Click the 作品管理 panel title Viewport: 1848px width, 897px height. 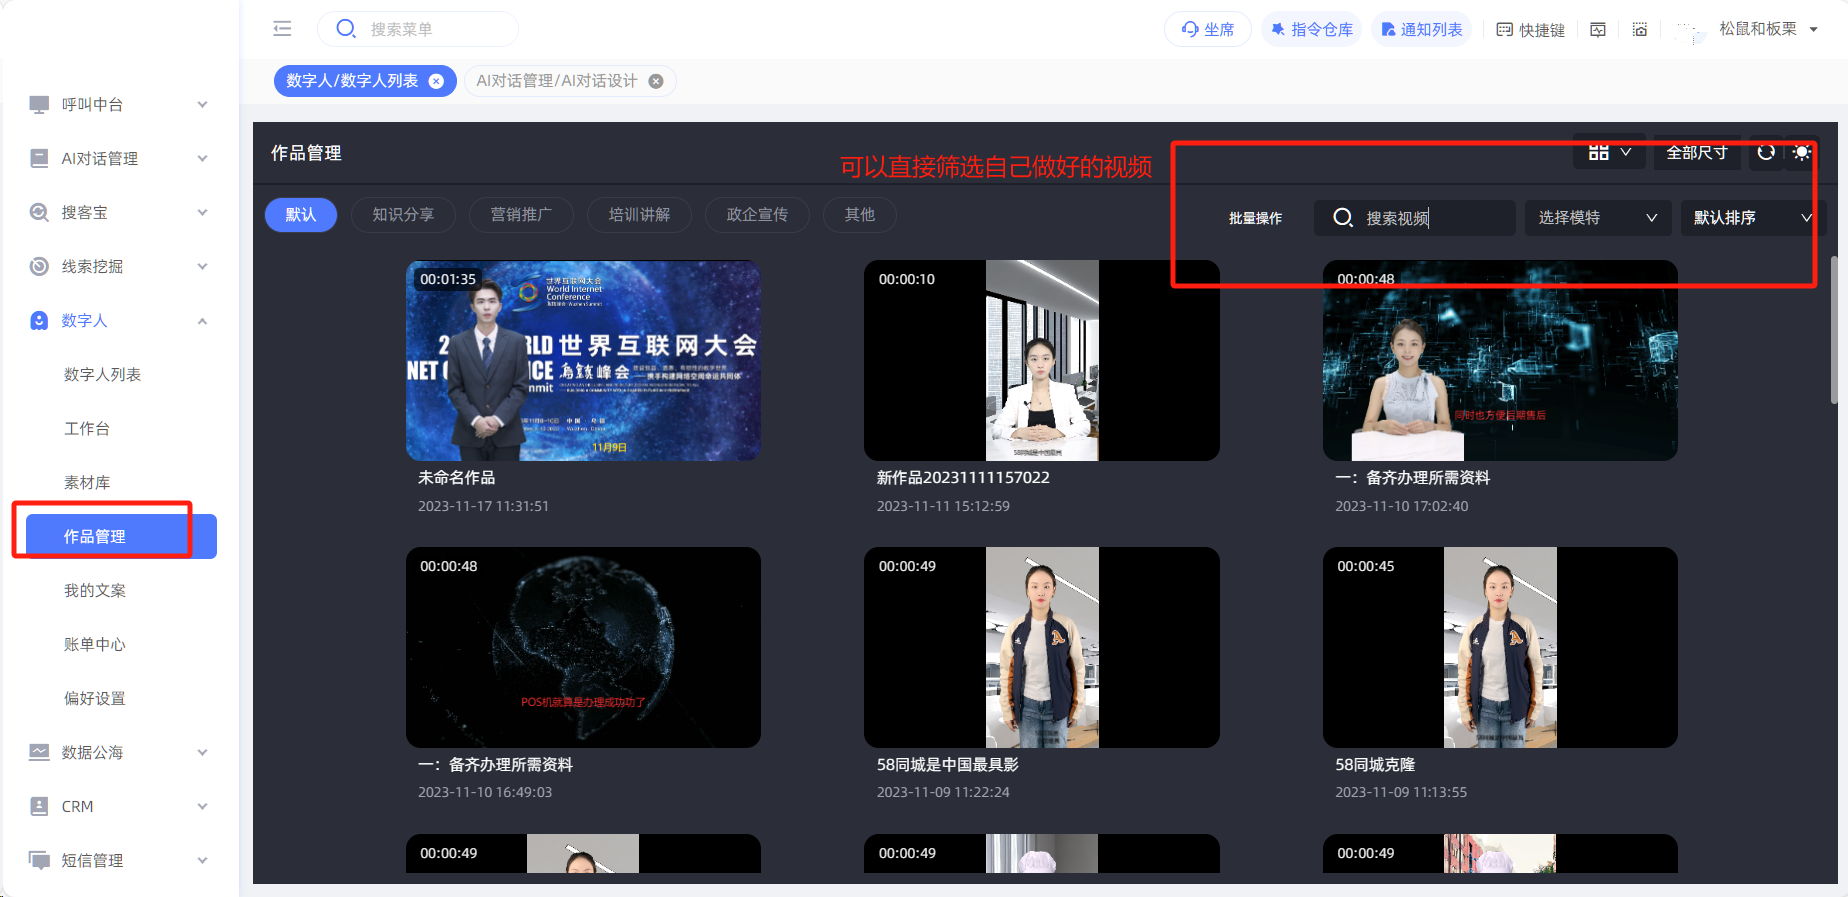(x=306, y=153)
